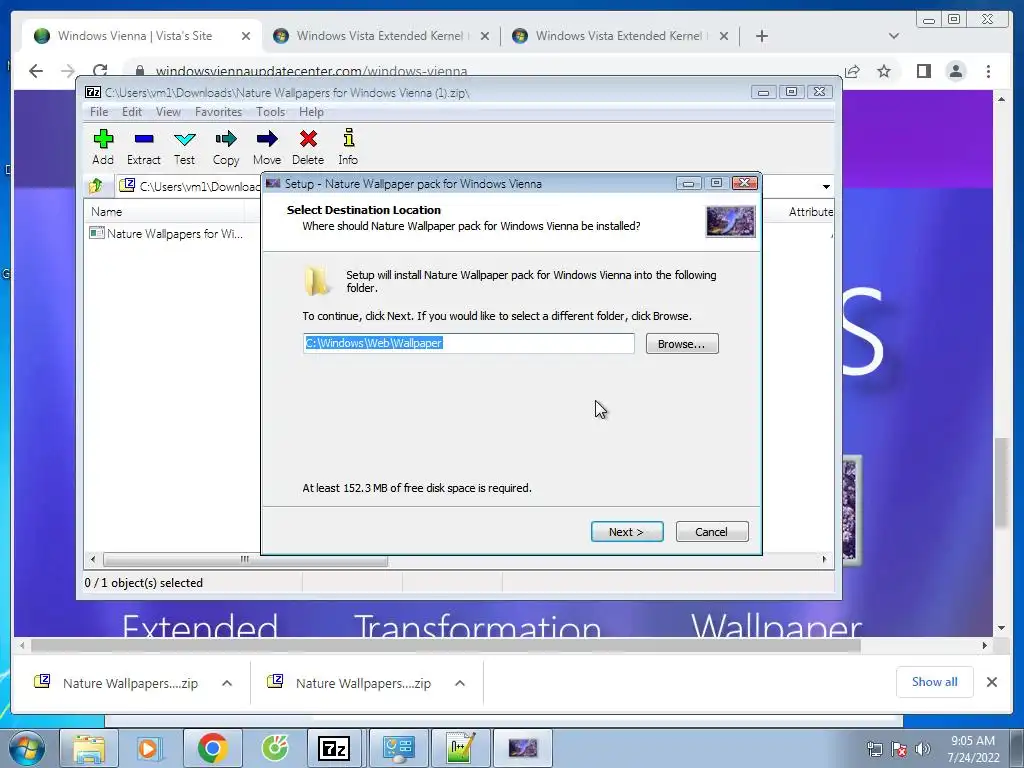Open the 7-Zip Help menu
Image resolution: width=1024 pixels, height=768 pixels.
(x=312, y=112)
